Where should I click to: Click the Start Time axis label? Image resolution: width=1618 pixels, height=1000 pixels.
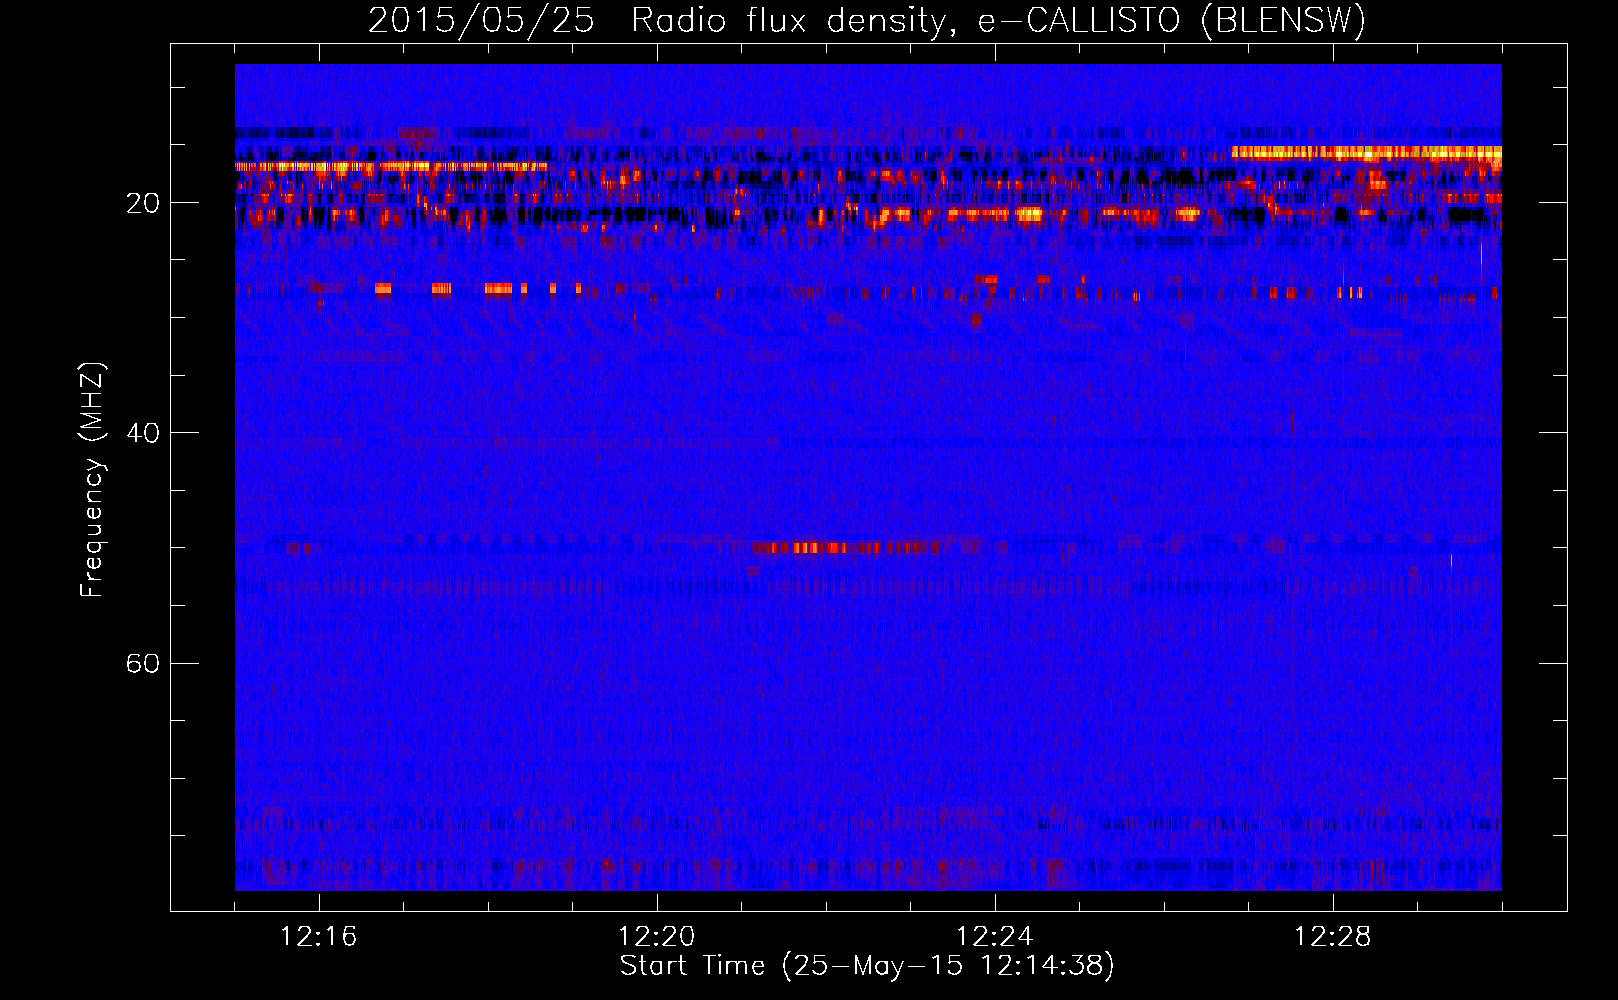[x=867, y=966]
